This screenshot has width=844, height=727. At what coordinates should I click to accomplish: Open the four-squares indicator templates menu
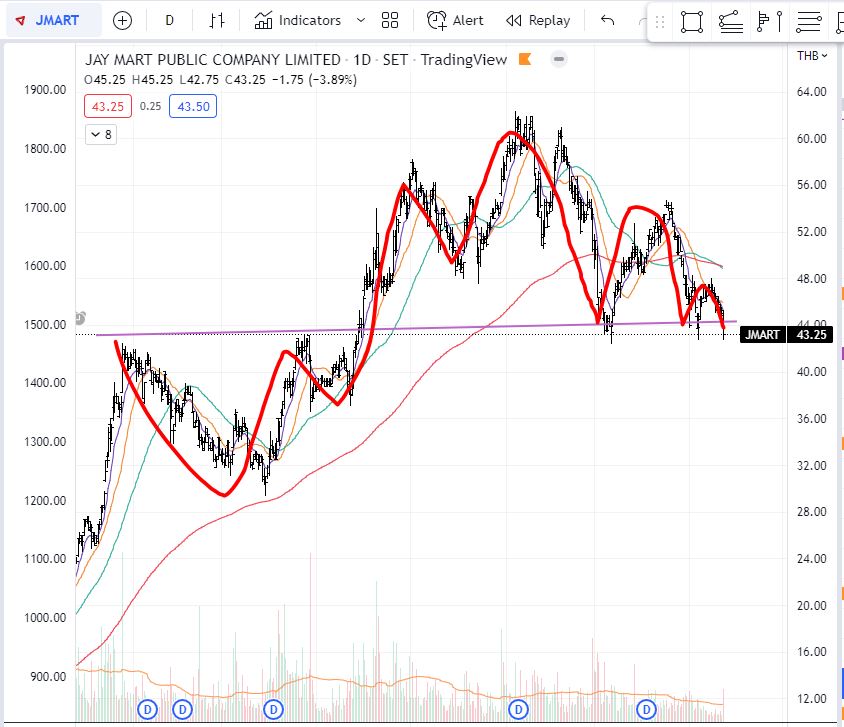[x=390, y=20]
